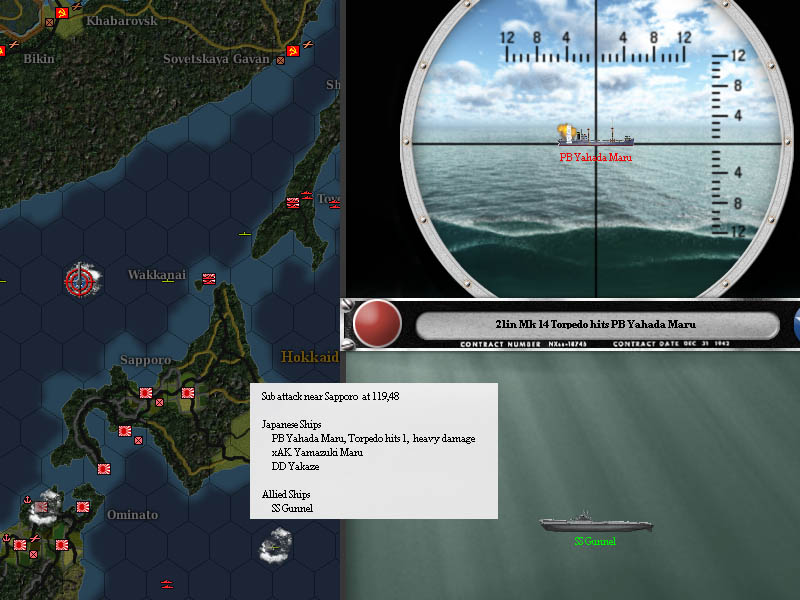Click 'SS Gunnel' in the combat report box

(292, 508)
